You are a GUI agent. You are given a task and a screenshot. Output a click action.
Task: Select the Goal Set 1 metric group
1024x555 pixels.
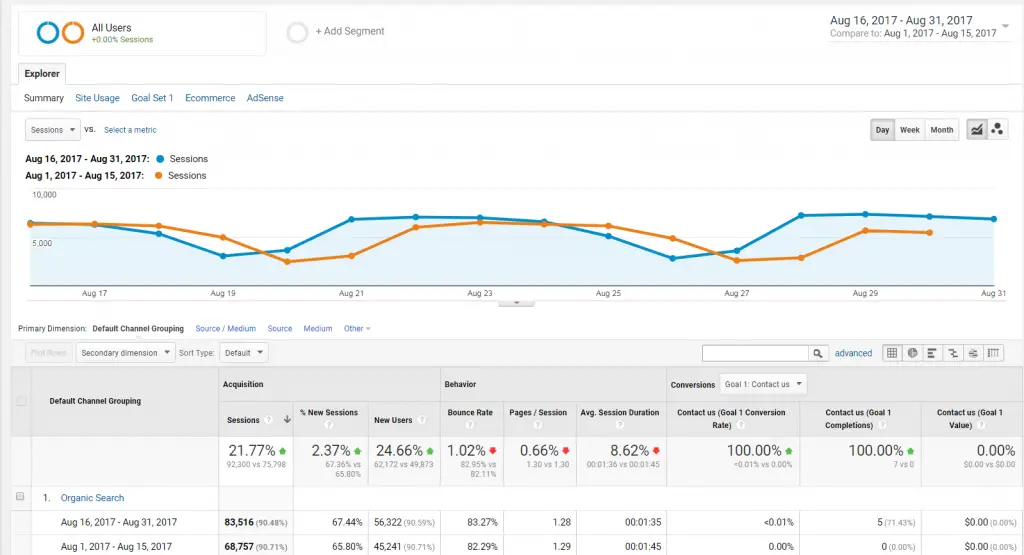[152, 98]
